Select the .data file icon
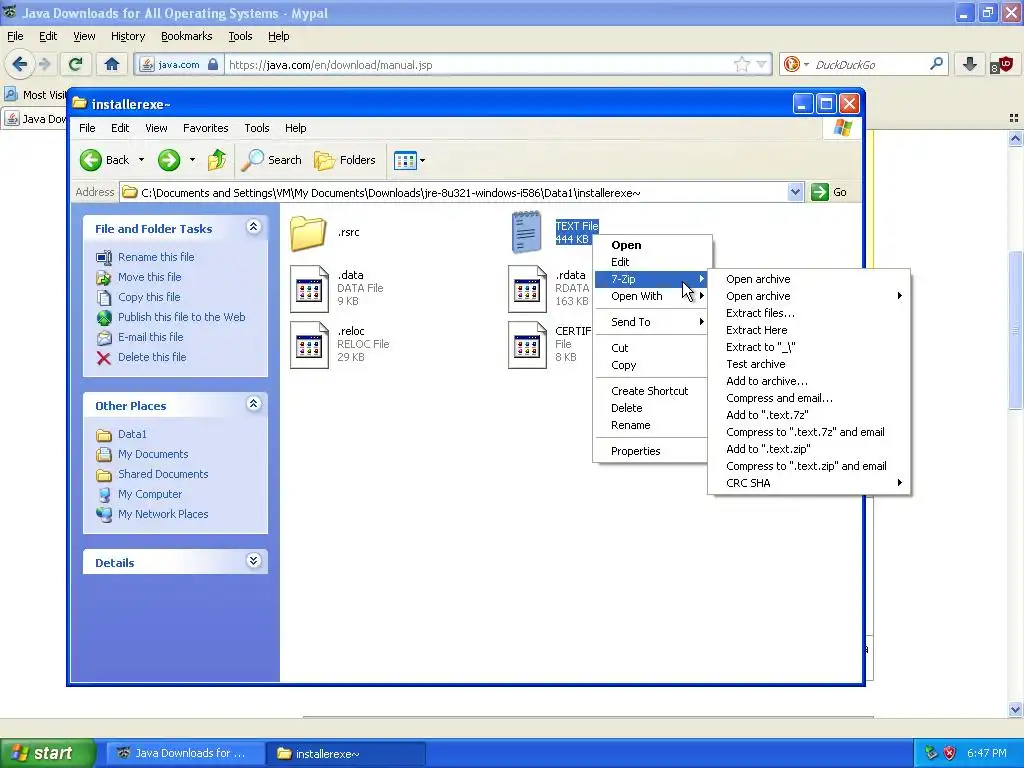This screenshot has width=1024, height=768. click(x=309, y=289)
